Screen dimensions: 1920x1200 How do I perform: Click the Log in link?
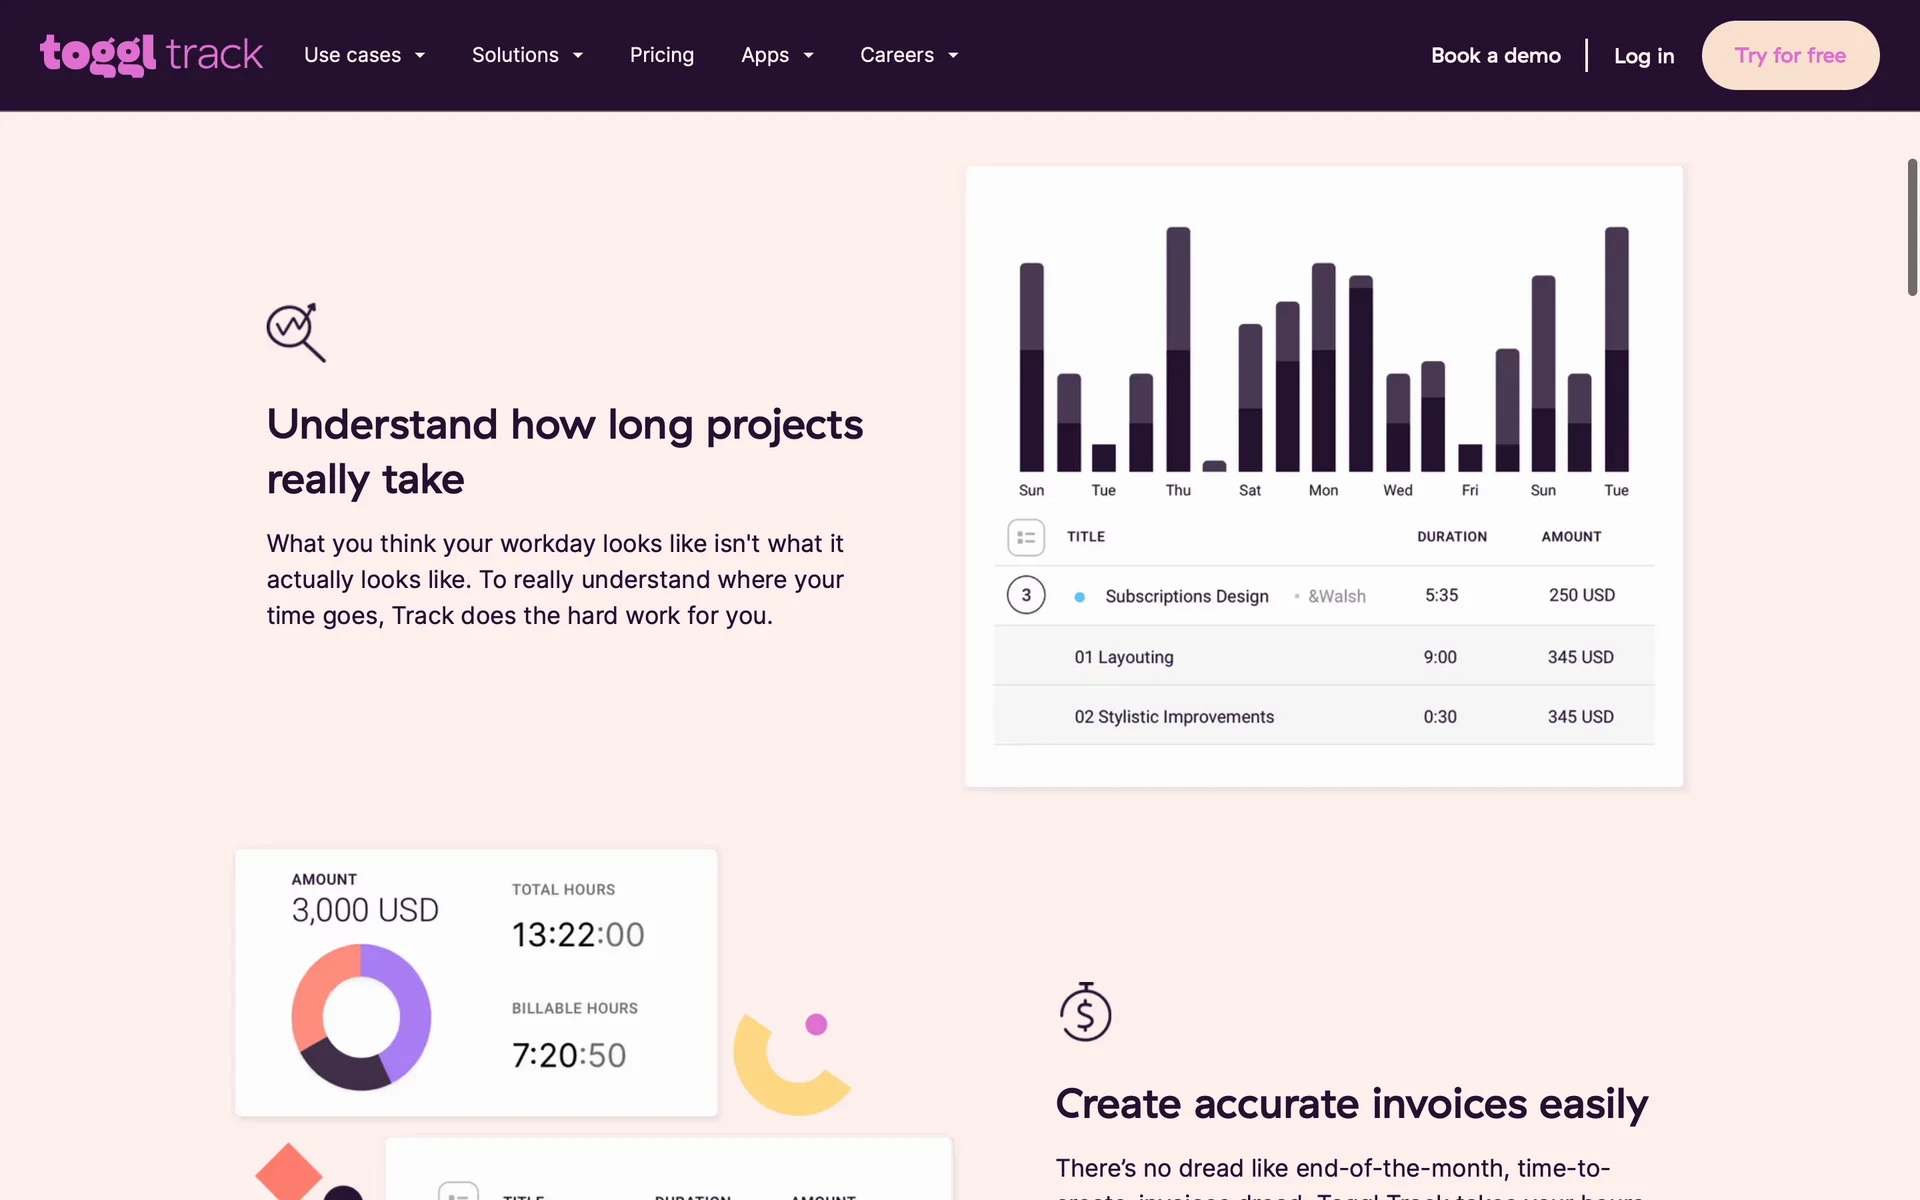[x=1643, y=56]
